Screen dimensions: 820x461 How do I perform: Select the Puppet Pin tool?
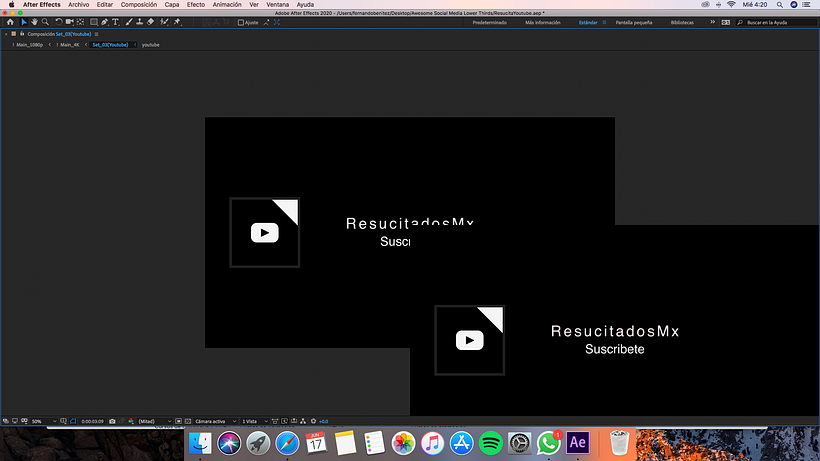(177, 22)
